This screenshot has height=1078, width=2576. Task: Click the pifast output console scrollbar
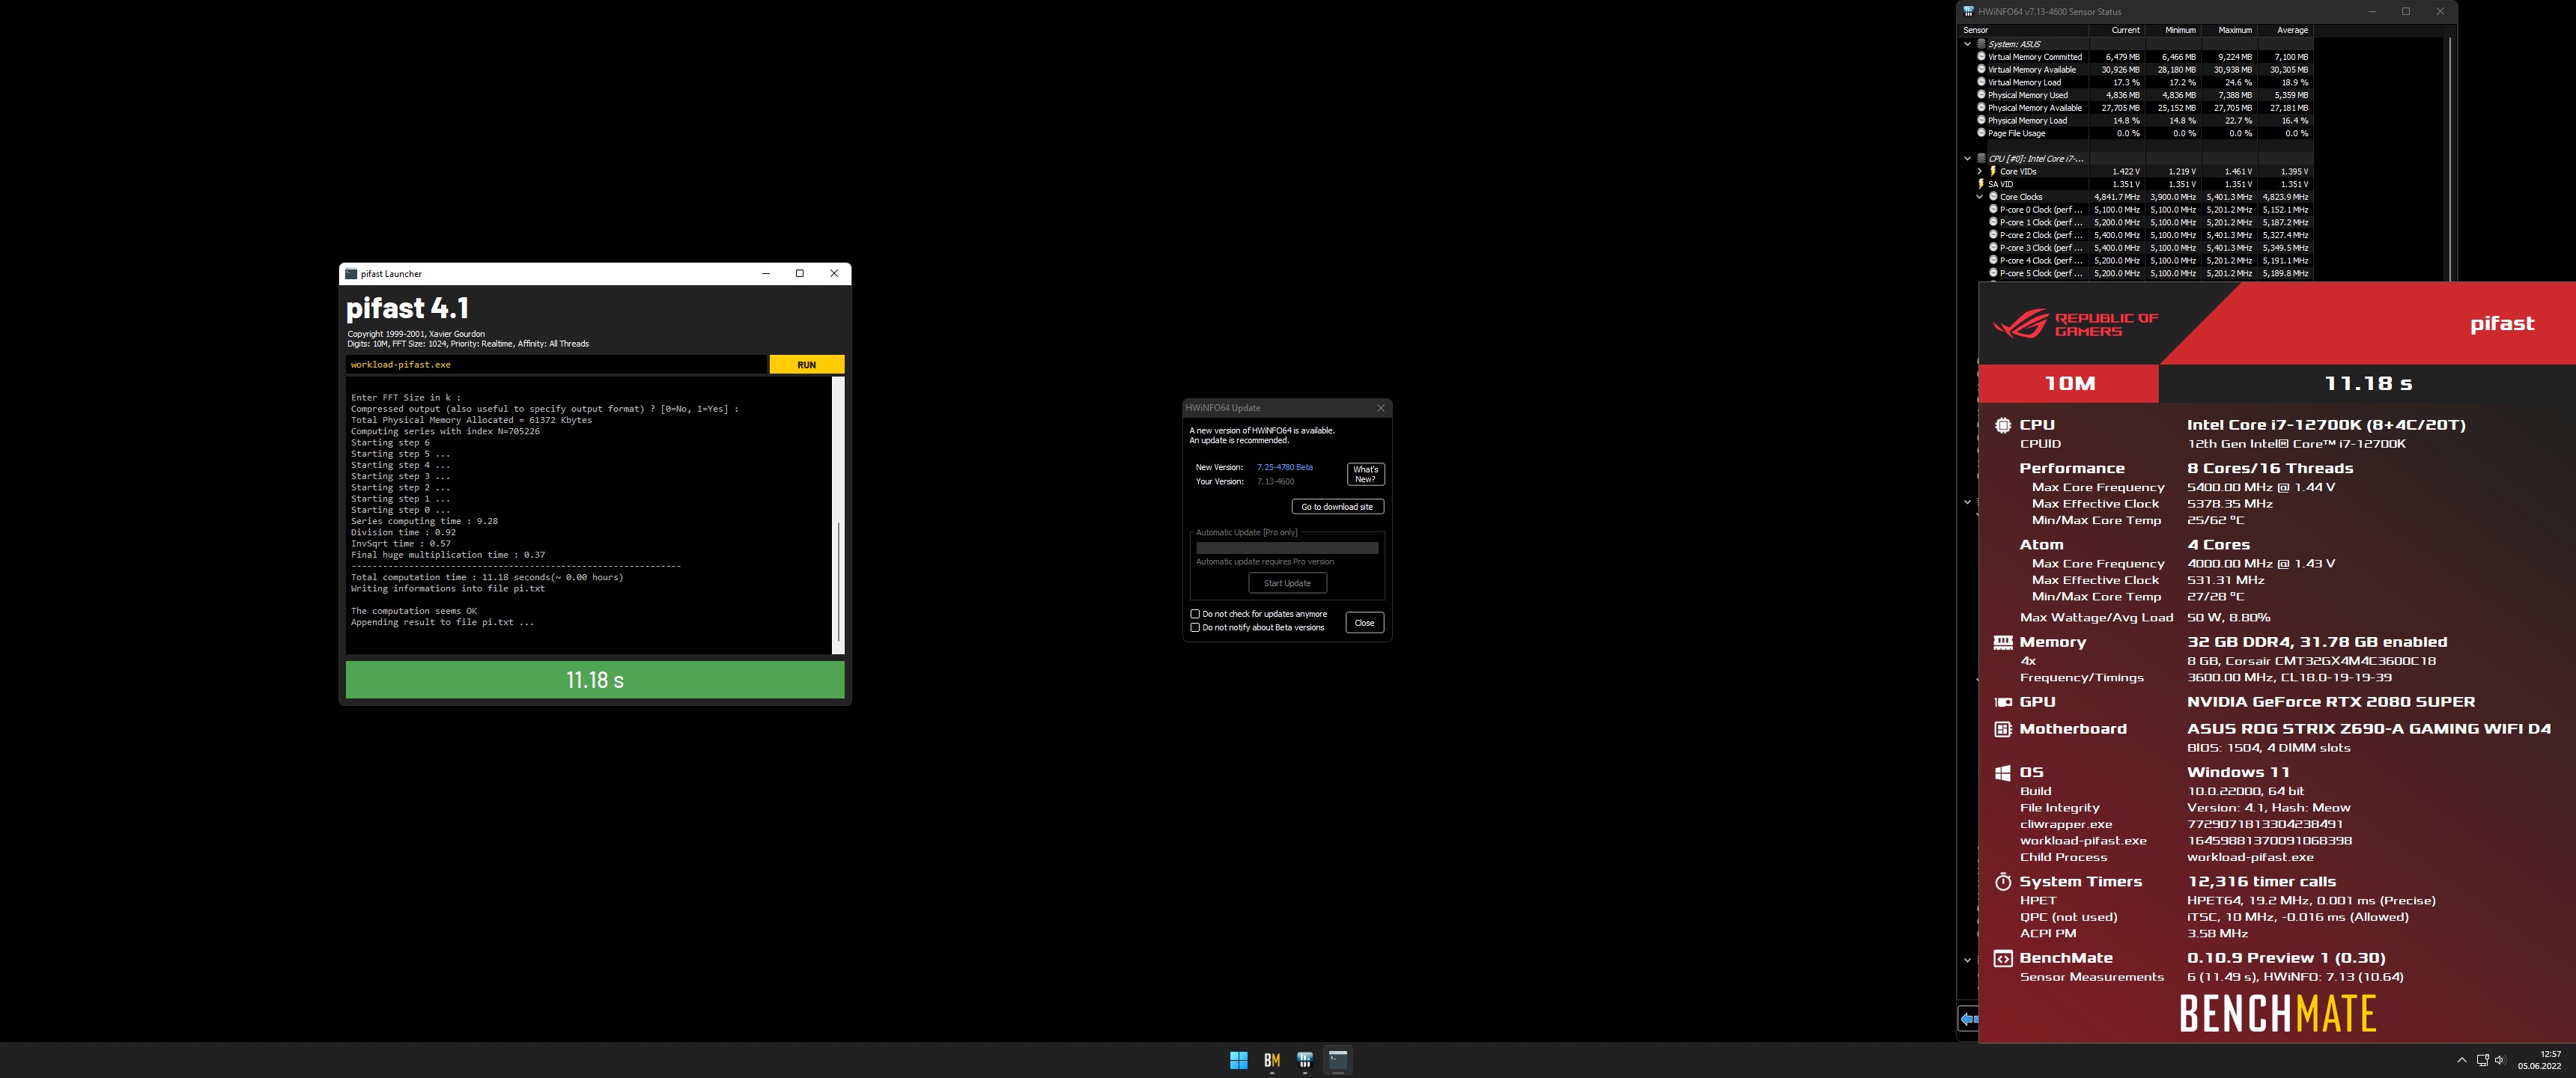(x=838, y=515)
